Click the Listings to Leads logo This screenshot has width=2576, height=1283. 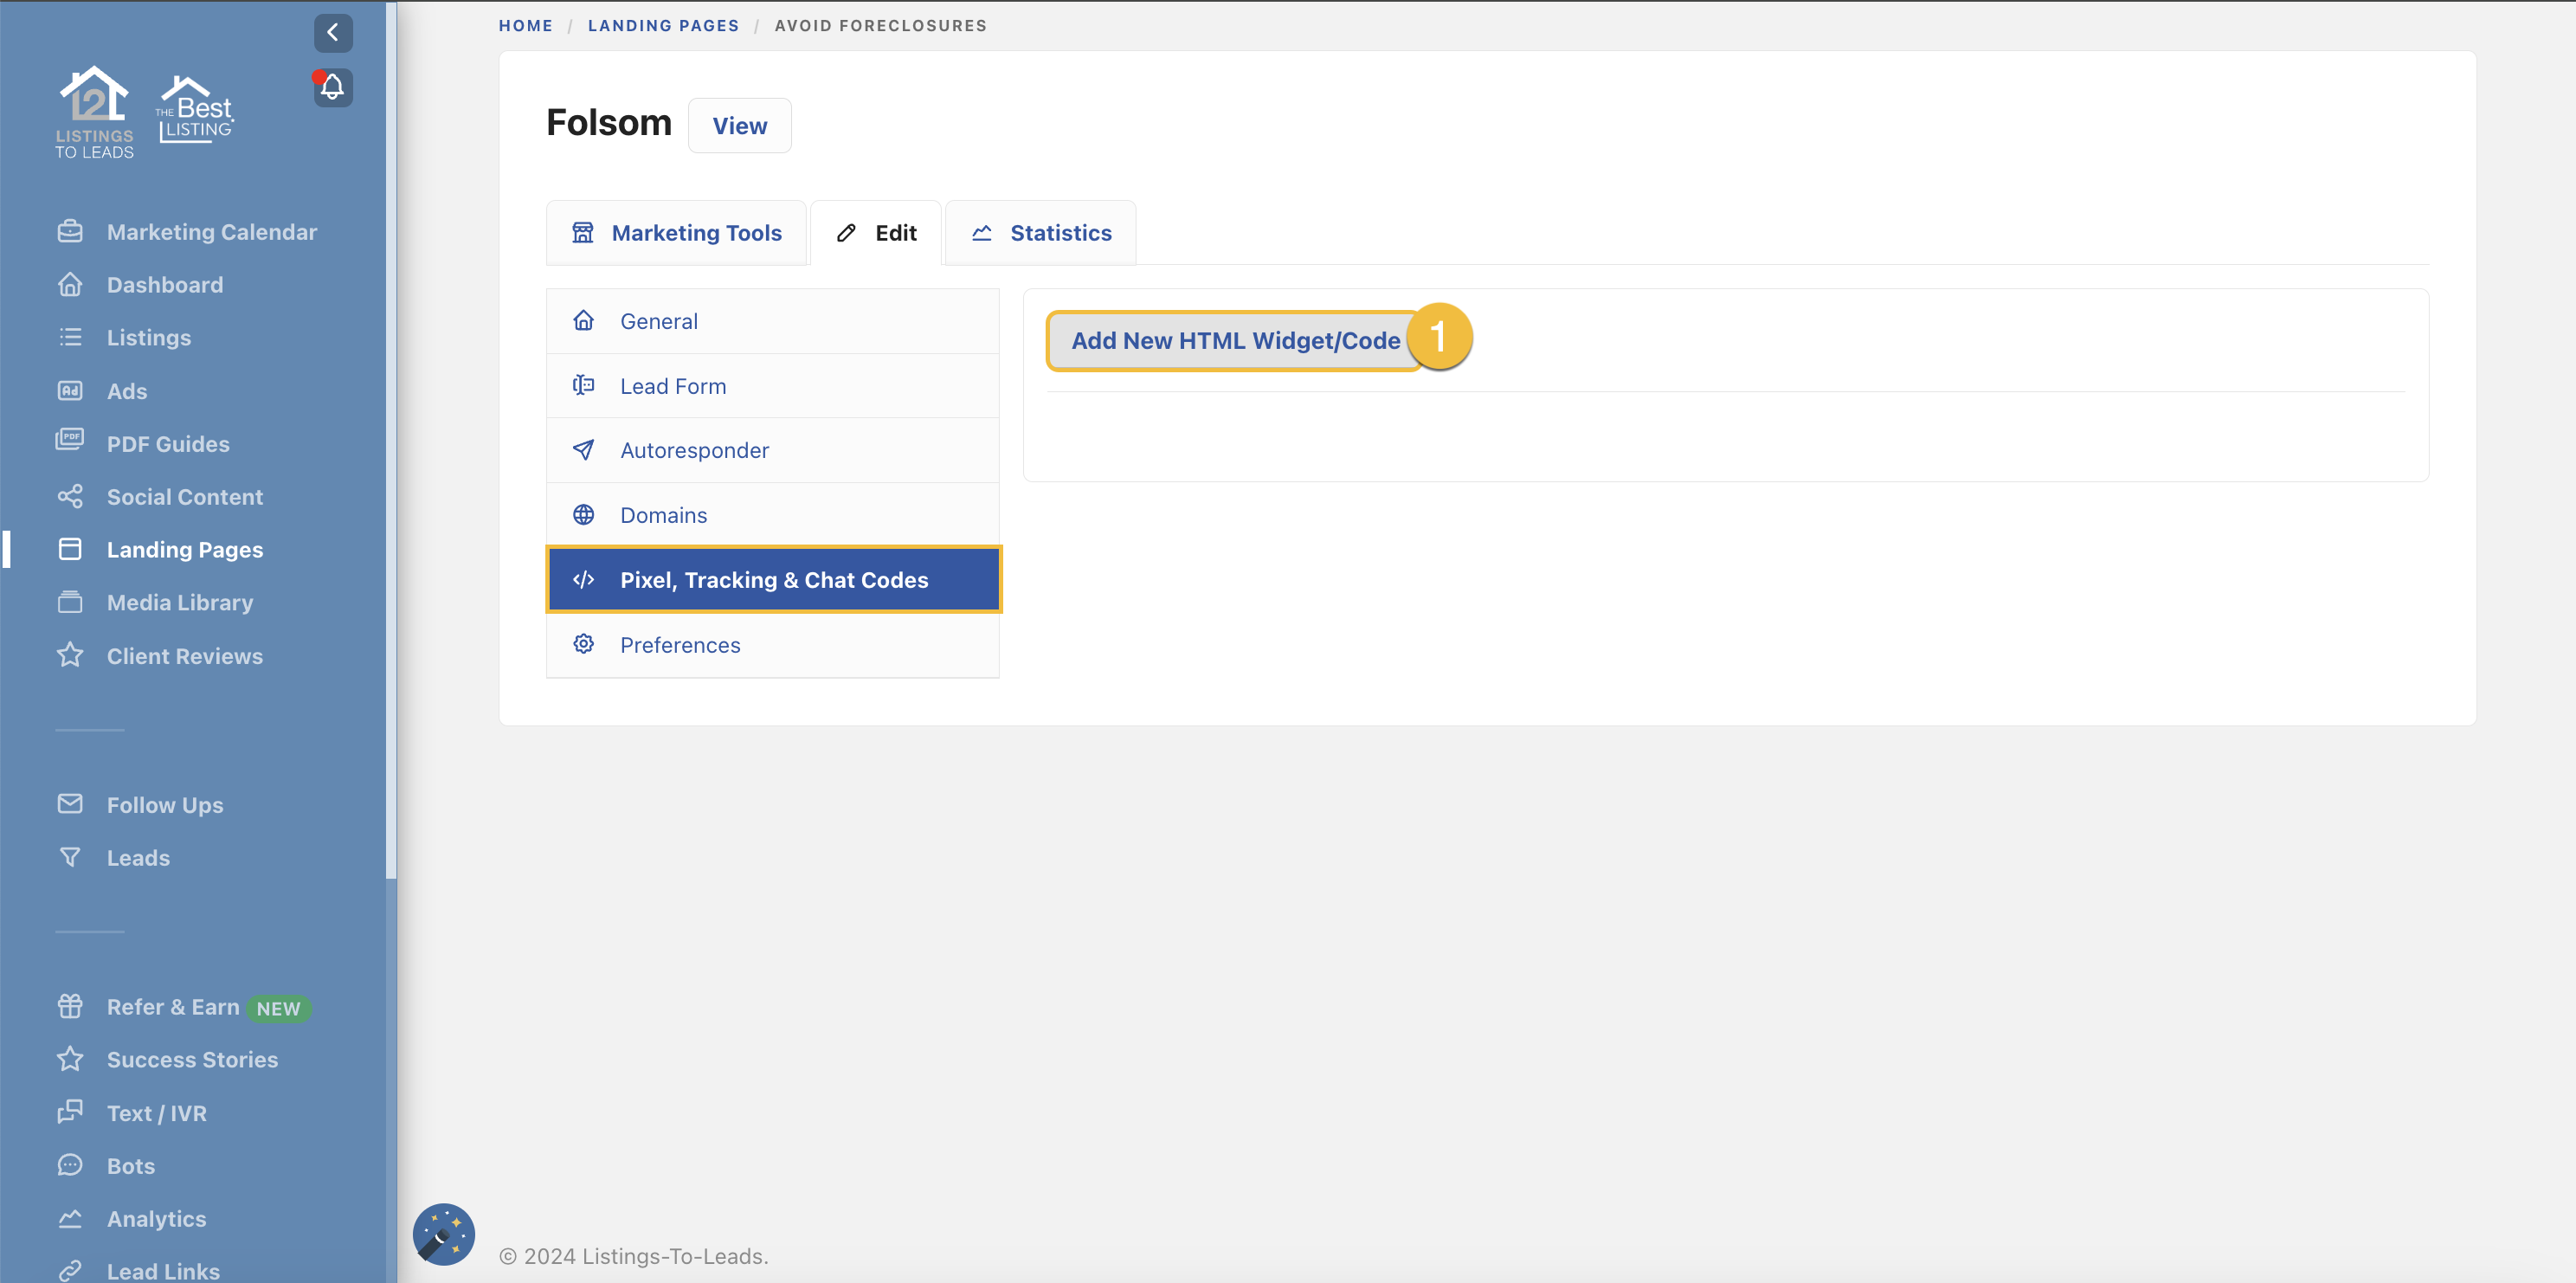94,112
